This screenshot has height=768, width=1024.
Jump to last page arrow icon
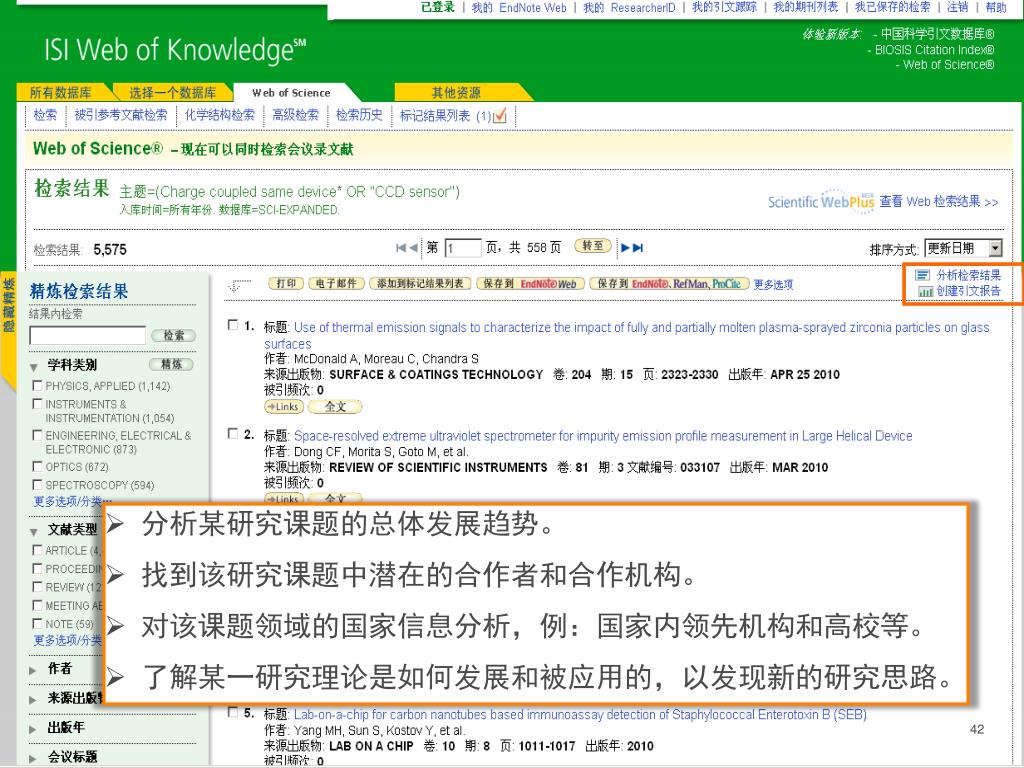[x=638, y=248]
